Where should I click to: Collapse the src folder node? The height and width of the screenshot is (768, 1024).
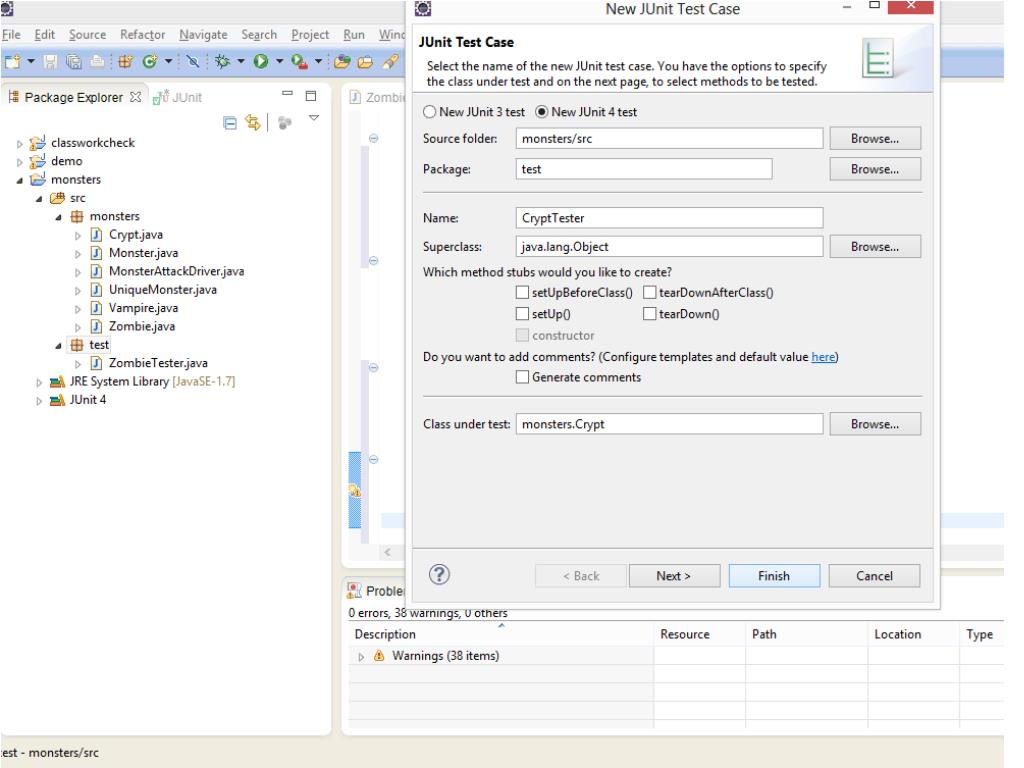(39, 199)
